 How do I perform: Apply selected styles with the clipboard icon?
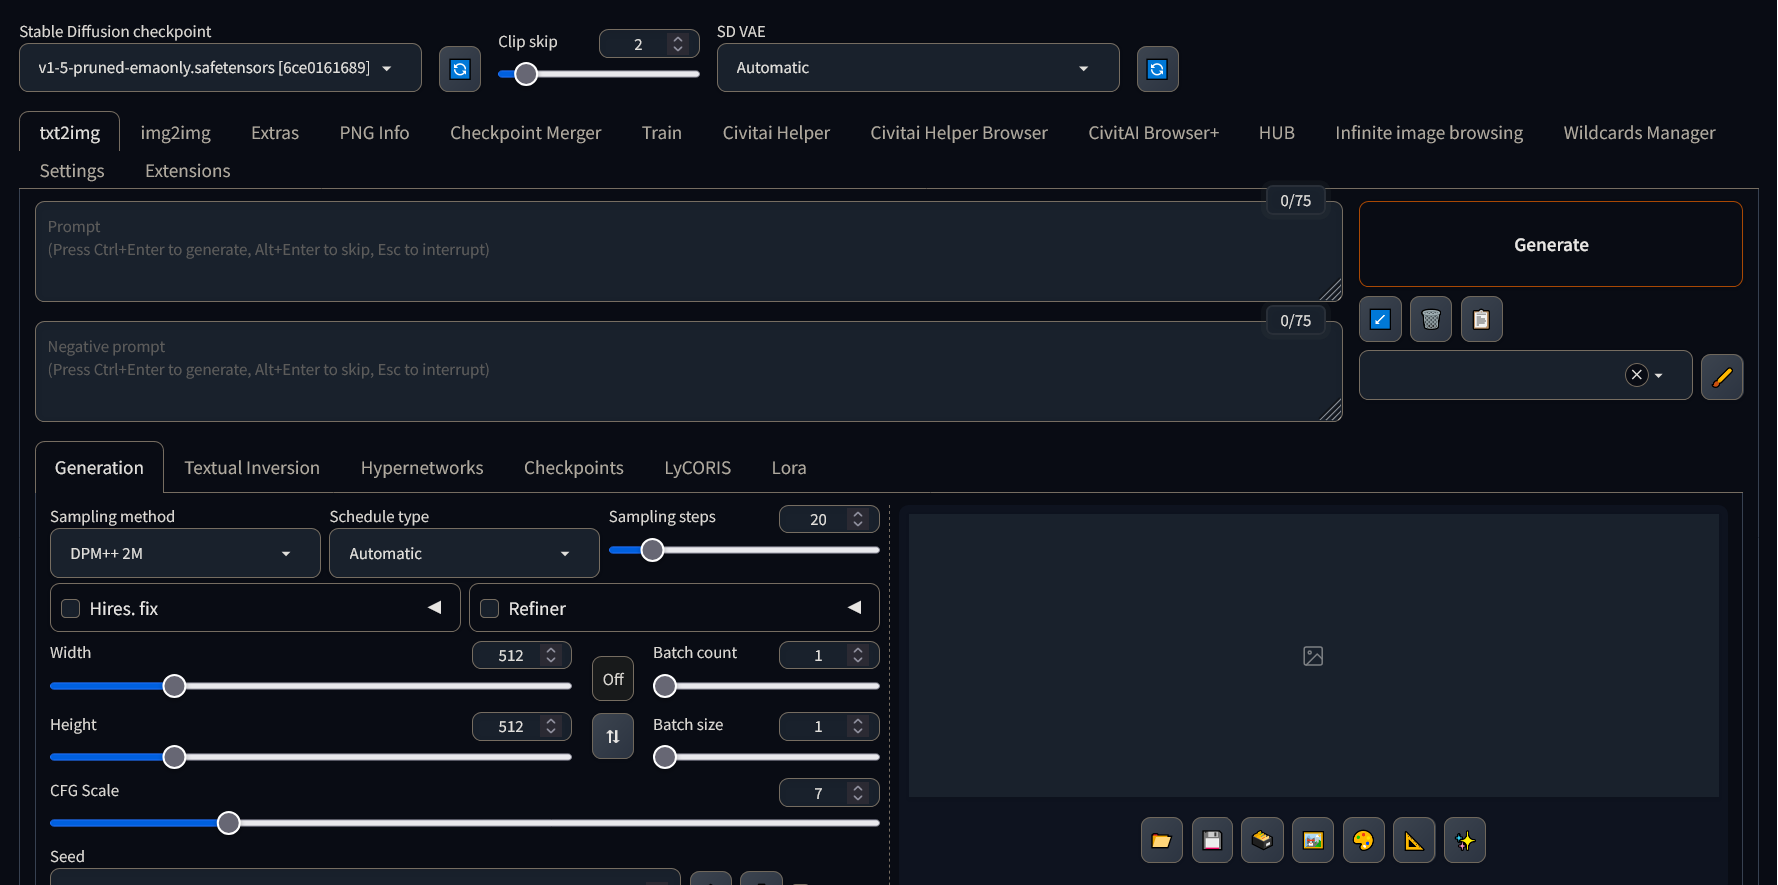pyautogui.click(x=1481, y=320)
